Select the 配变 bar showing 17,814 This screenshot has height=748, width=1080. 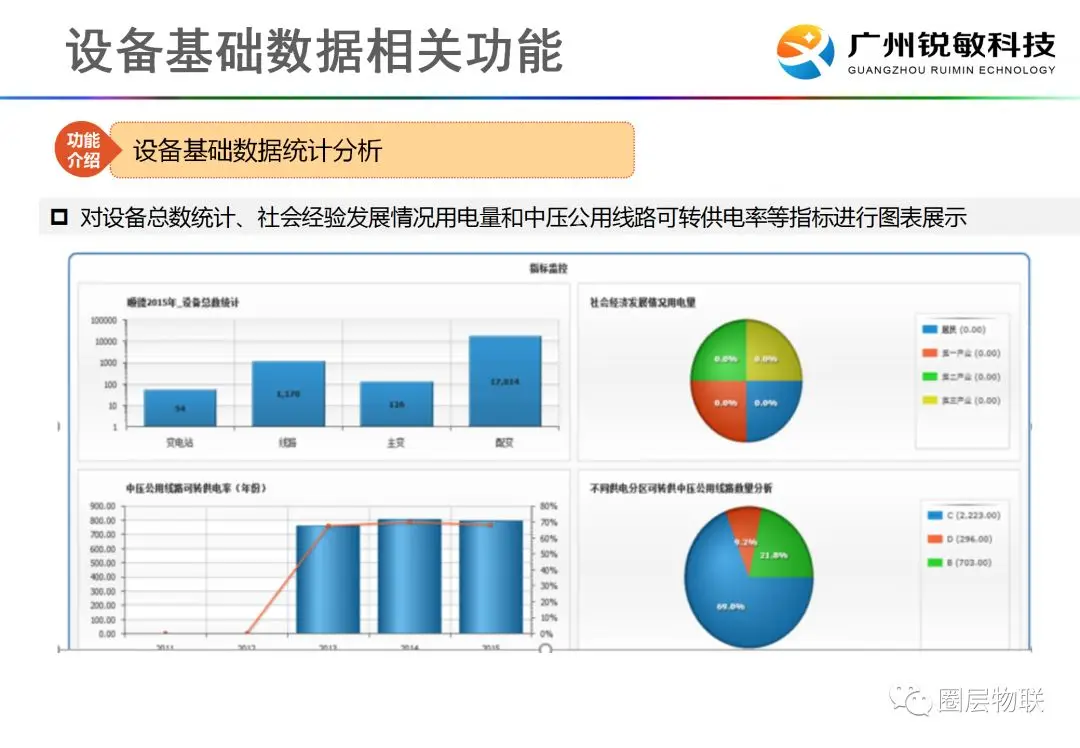pyautogui.click(x=505, y=381)
